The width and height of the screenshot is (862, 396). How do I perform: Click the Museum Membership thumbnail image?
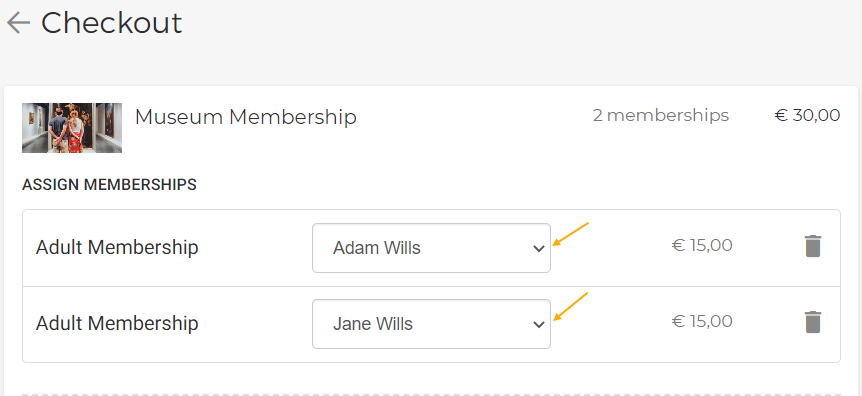(x=72, y=128)
